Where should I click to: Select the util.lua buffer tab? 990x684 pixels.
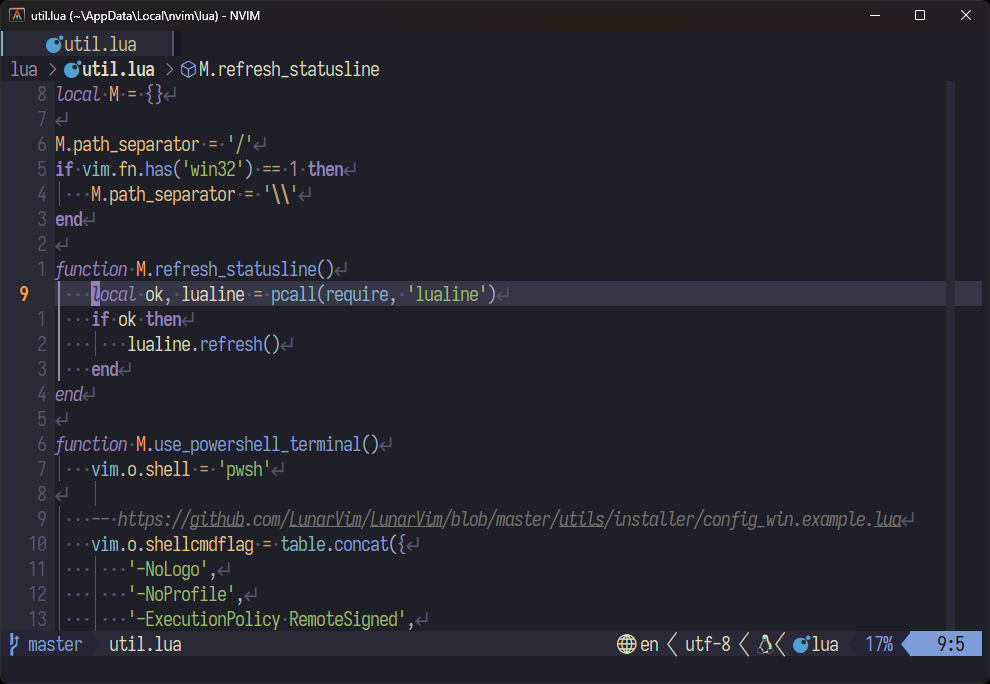point(99,44)
